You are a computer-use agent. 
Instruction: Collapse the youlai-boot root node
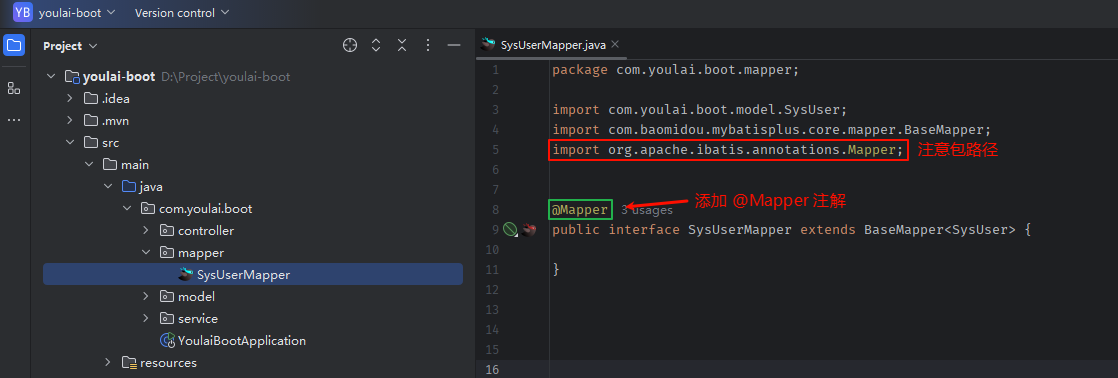point(51,76)
